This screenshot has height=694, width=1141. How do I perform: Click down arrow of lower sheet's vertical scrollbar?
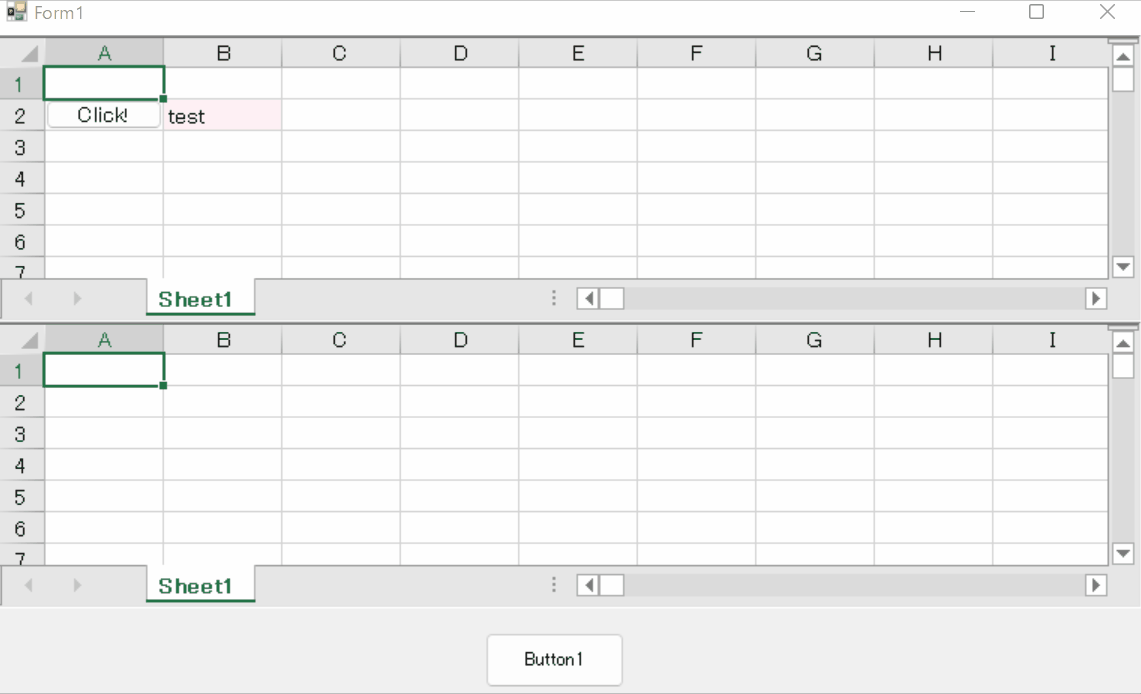point(1123,554)
